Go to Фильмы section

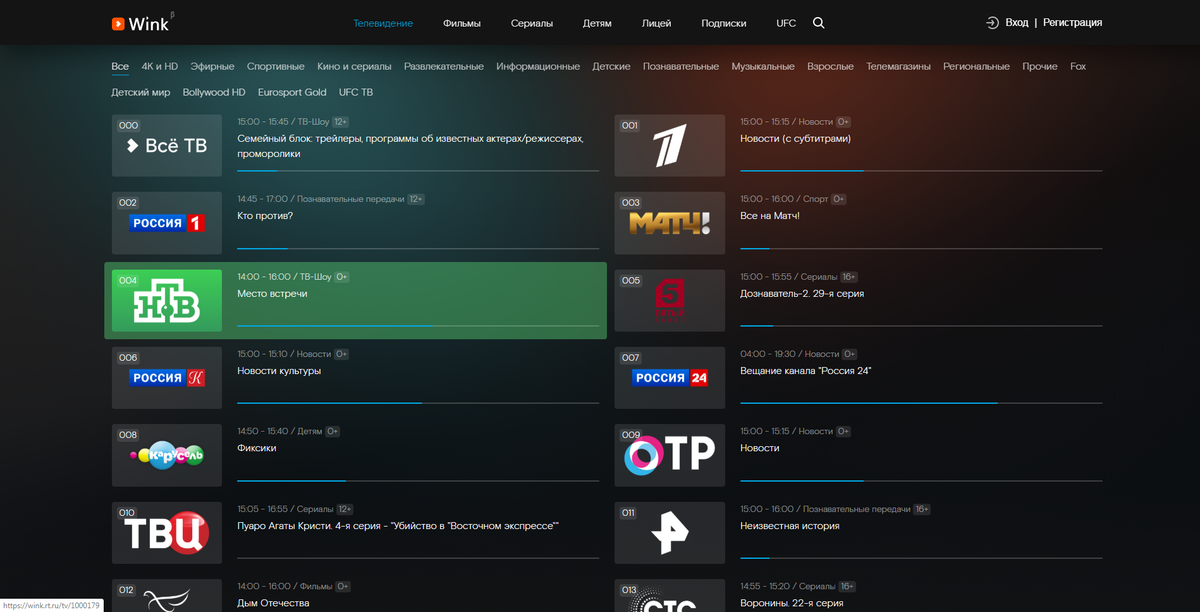[462, 23]
